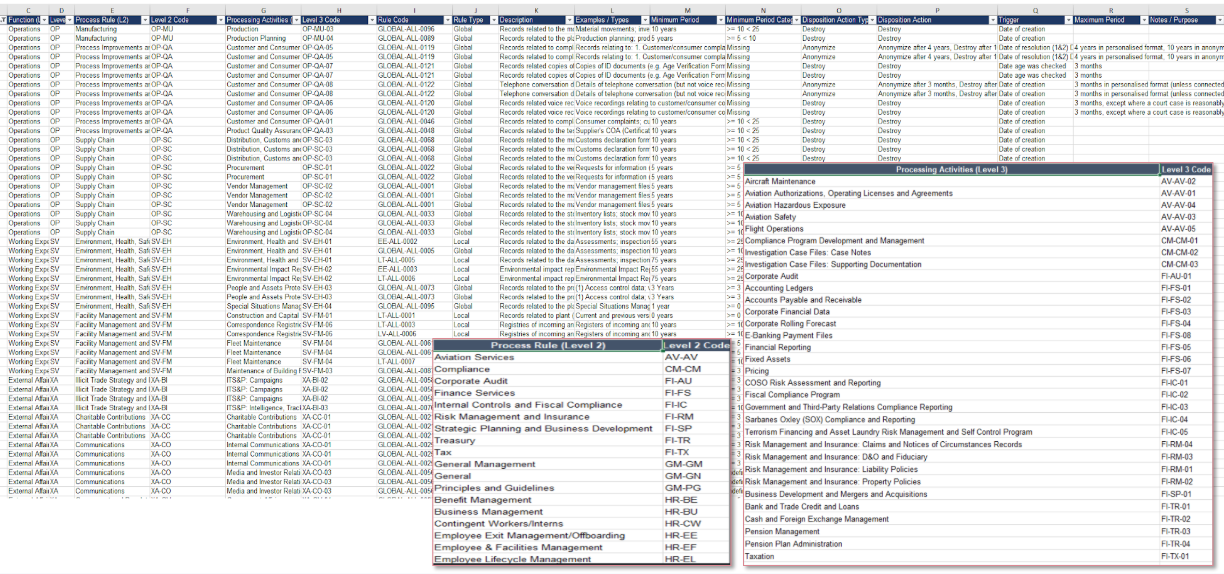Click Investigation Case Files: Case Notes row
1224x574 pixels.
951,253
